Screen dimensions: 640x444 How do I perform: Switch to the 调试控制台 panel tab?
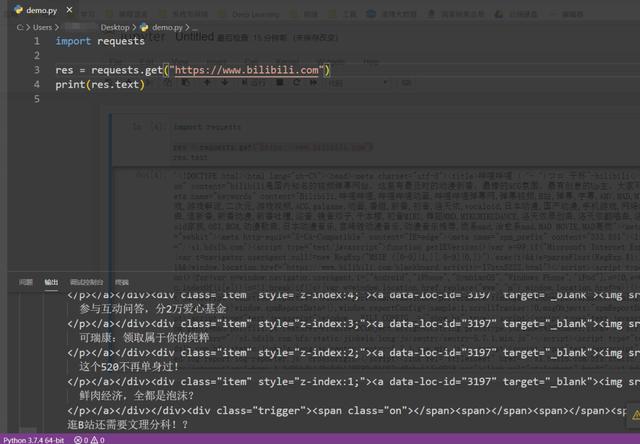(86, 282)
